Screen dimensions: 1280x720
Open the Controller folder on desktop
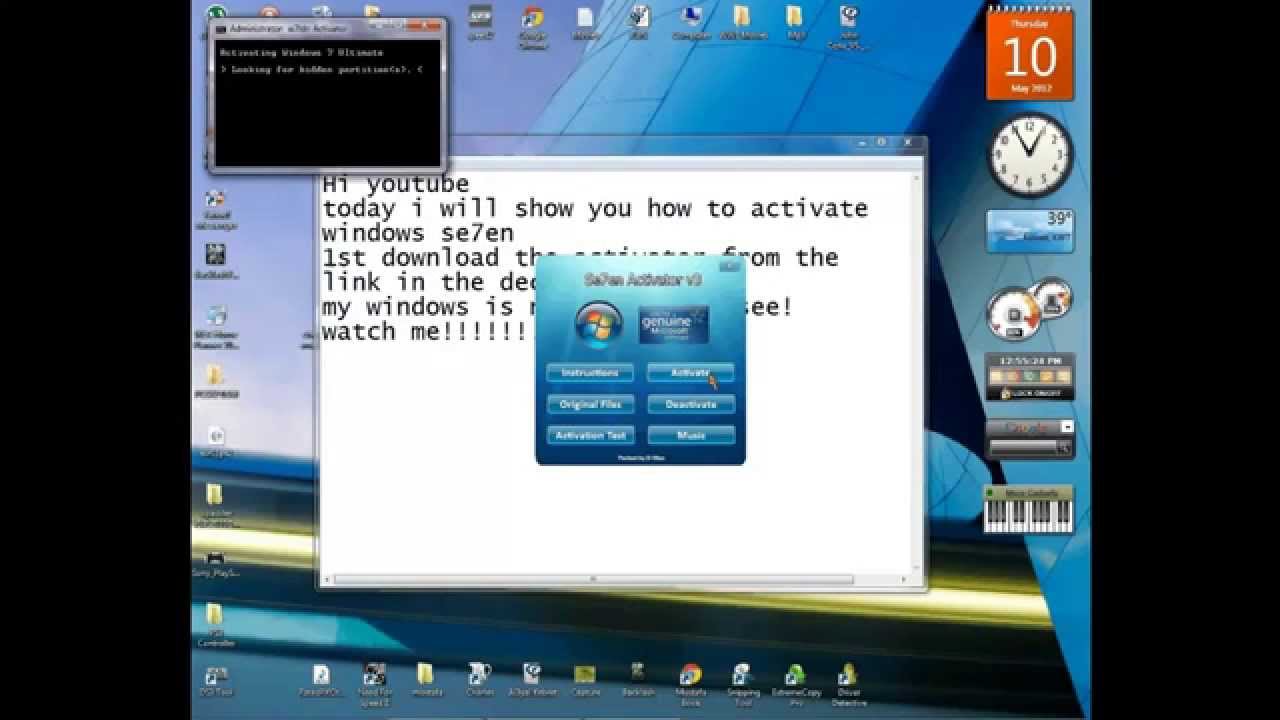tap(215, 625)
